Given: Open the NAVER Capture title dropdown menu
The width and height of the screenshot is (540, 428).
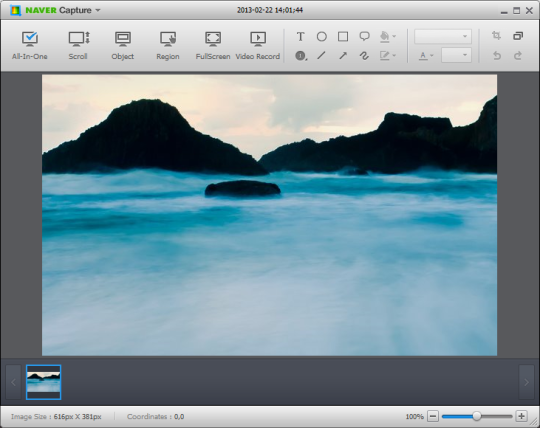Looking at the screenshot, I should click(x=98, y=10).
